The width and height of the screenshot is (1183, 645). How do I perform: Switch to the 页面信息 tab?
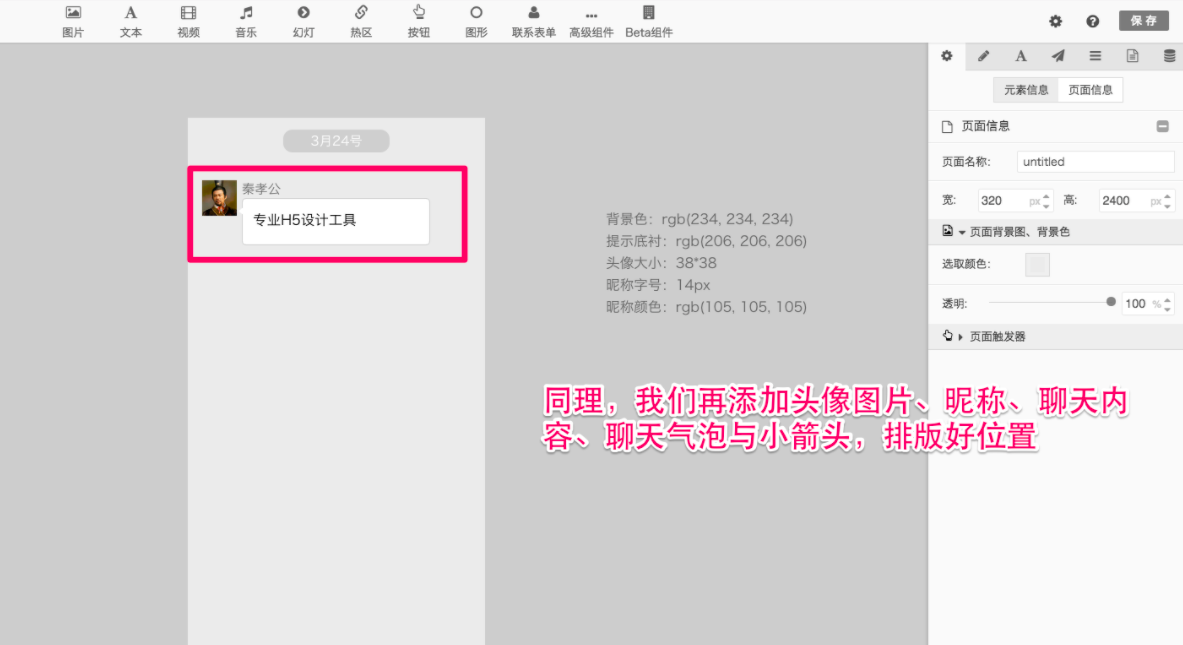pos(1090,90)
